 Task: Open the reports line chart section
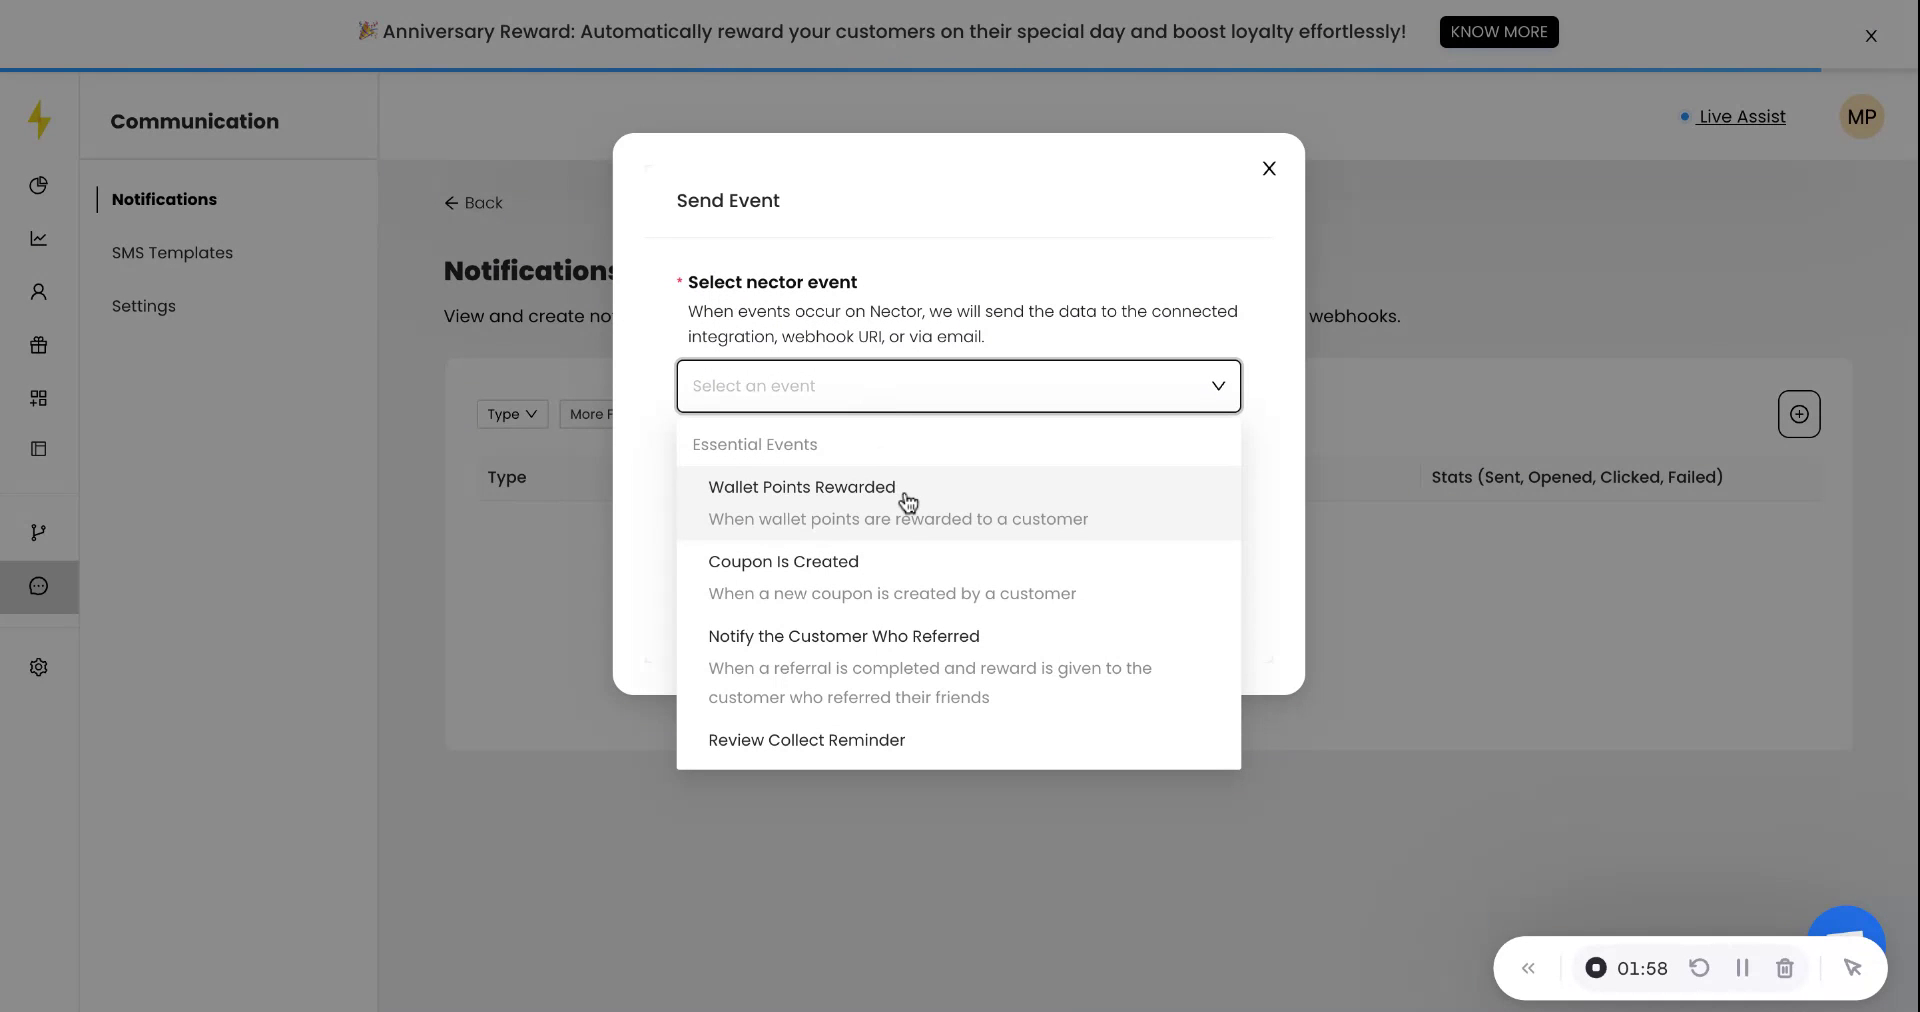38,239
